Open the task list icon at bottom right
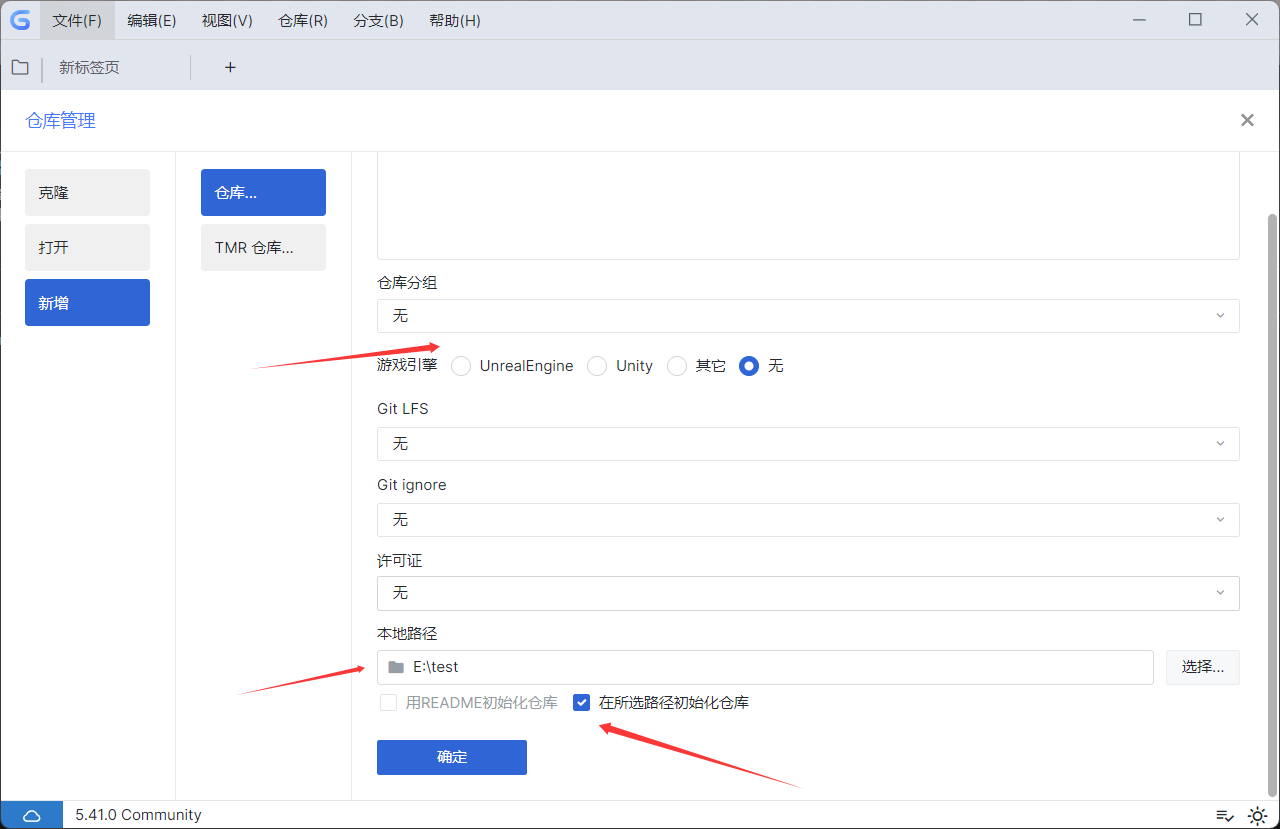Viewport: 1280px width, 829px height. click(1226, 814)
